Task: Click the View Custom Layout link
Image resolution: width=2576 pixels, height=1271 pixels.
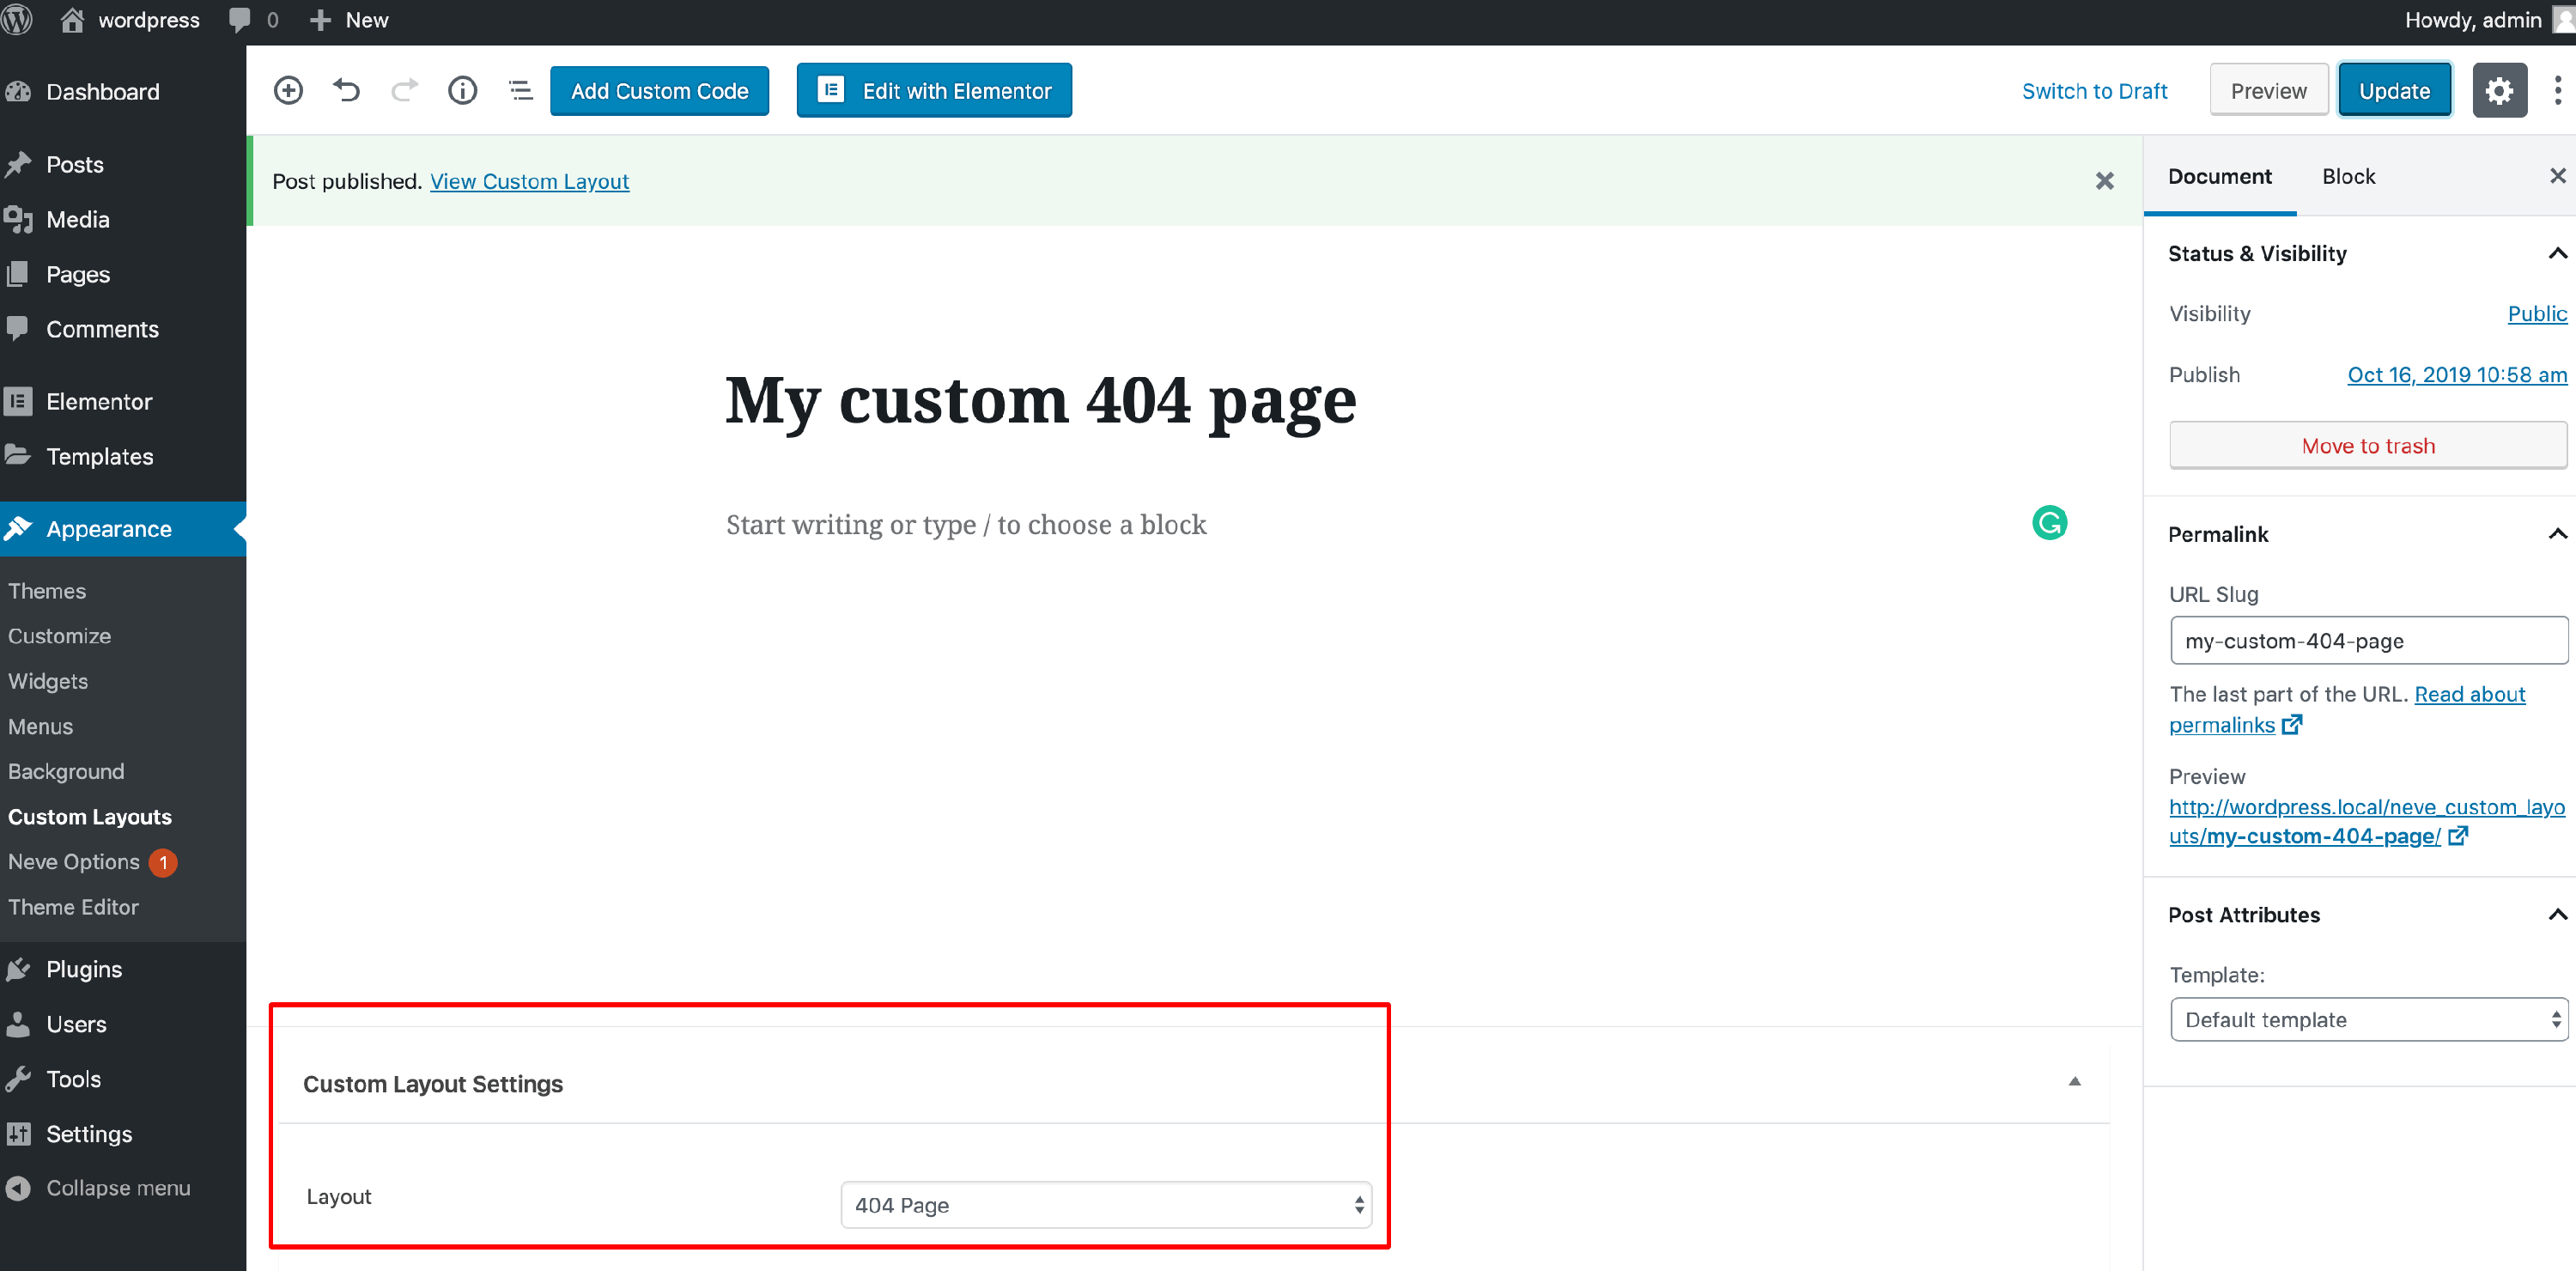Action: (x=529, y=181)
